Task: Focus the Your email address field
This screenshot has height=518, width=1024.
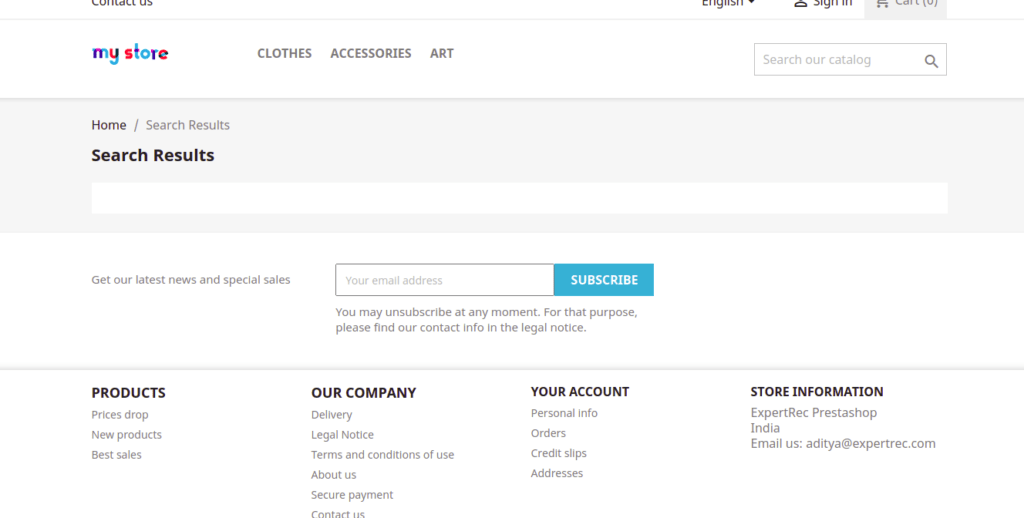Action: coord(445,280)
